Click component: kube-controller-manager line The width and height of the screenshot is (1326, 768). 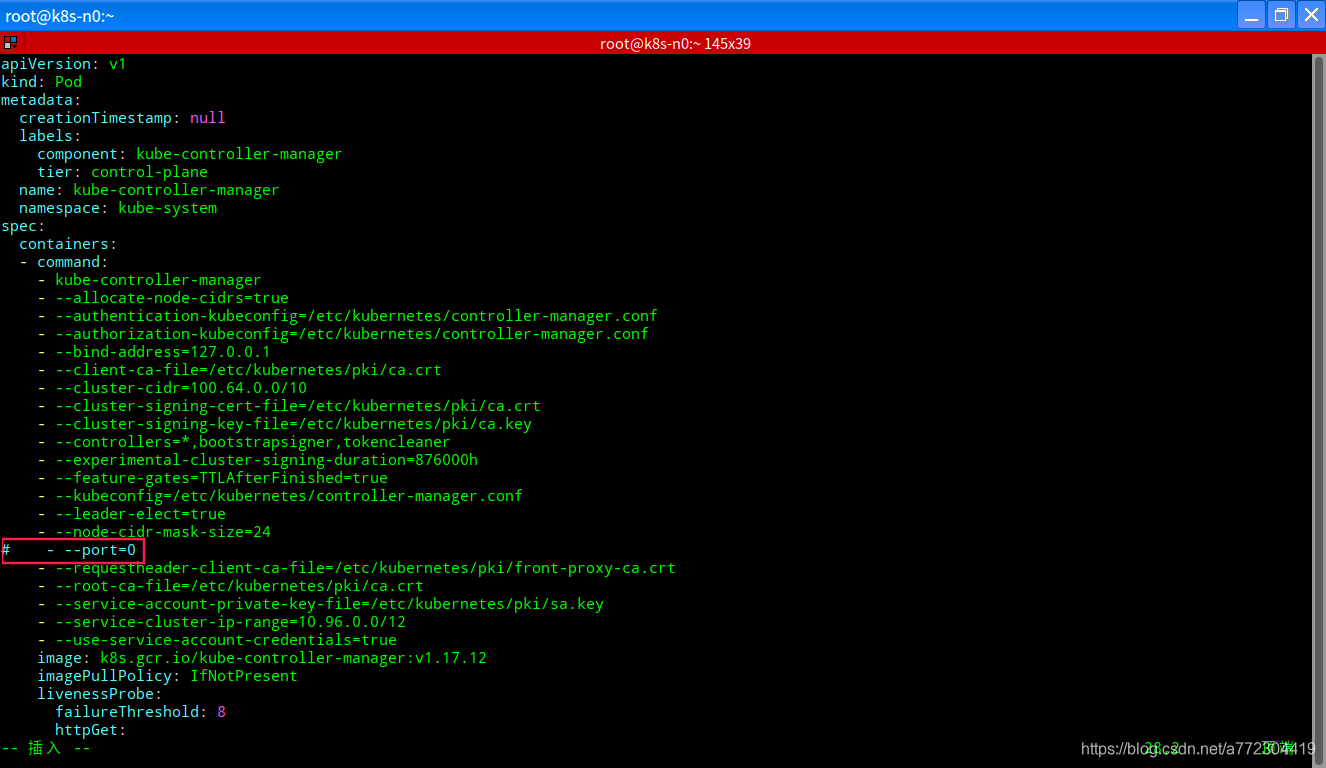click(189, 153)
